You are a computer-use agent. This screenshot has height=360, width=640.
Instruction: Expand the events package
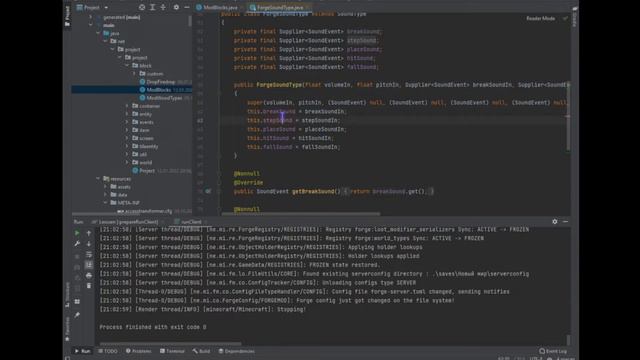127,122
